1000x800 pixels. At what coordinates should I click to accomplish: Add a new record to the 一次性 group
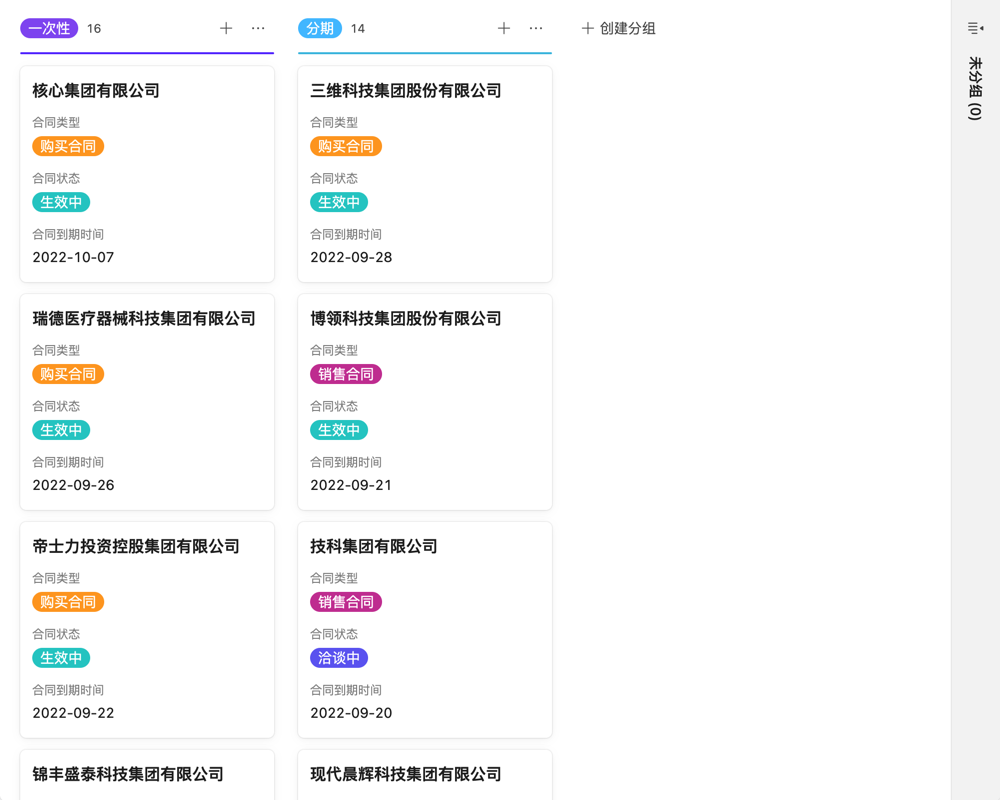(226, 28)
